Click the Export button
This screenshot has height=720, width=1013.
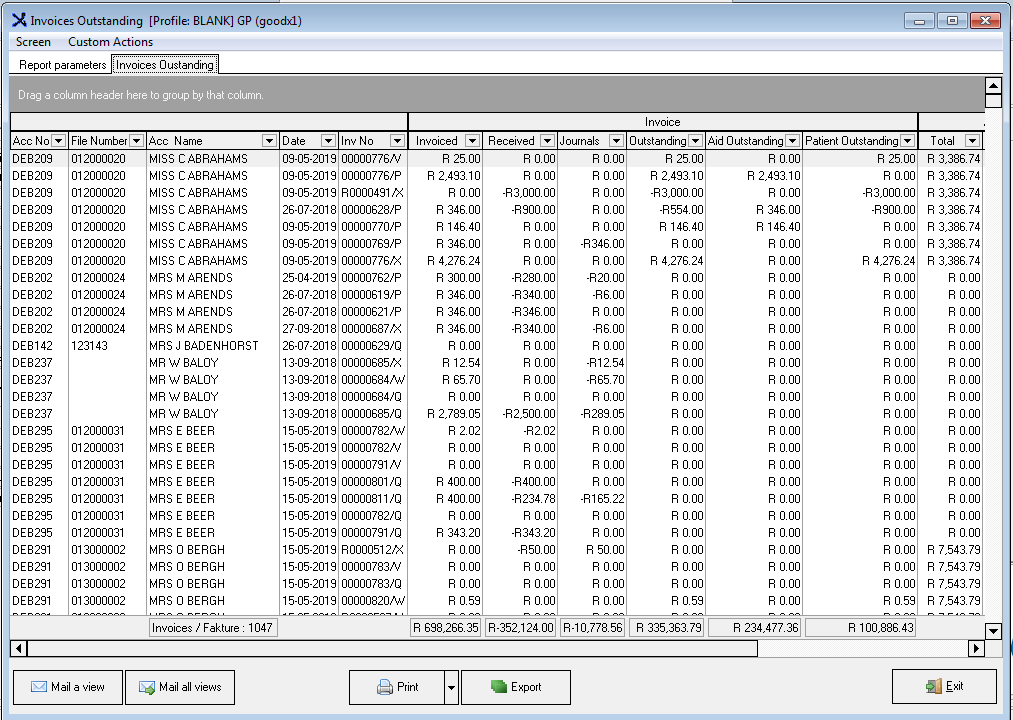516,687
